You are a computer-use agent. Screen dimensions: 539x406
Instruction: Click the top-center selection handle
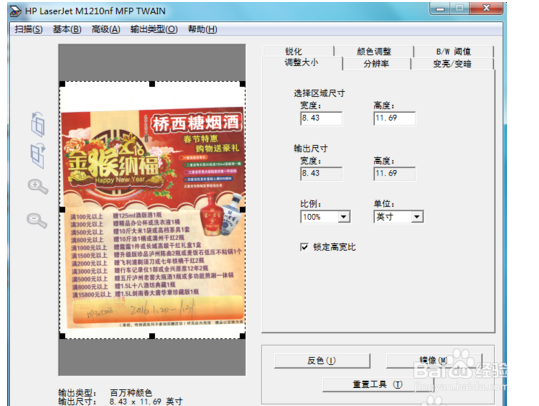[152, 84]
